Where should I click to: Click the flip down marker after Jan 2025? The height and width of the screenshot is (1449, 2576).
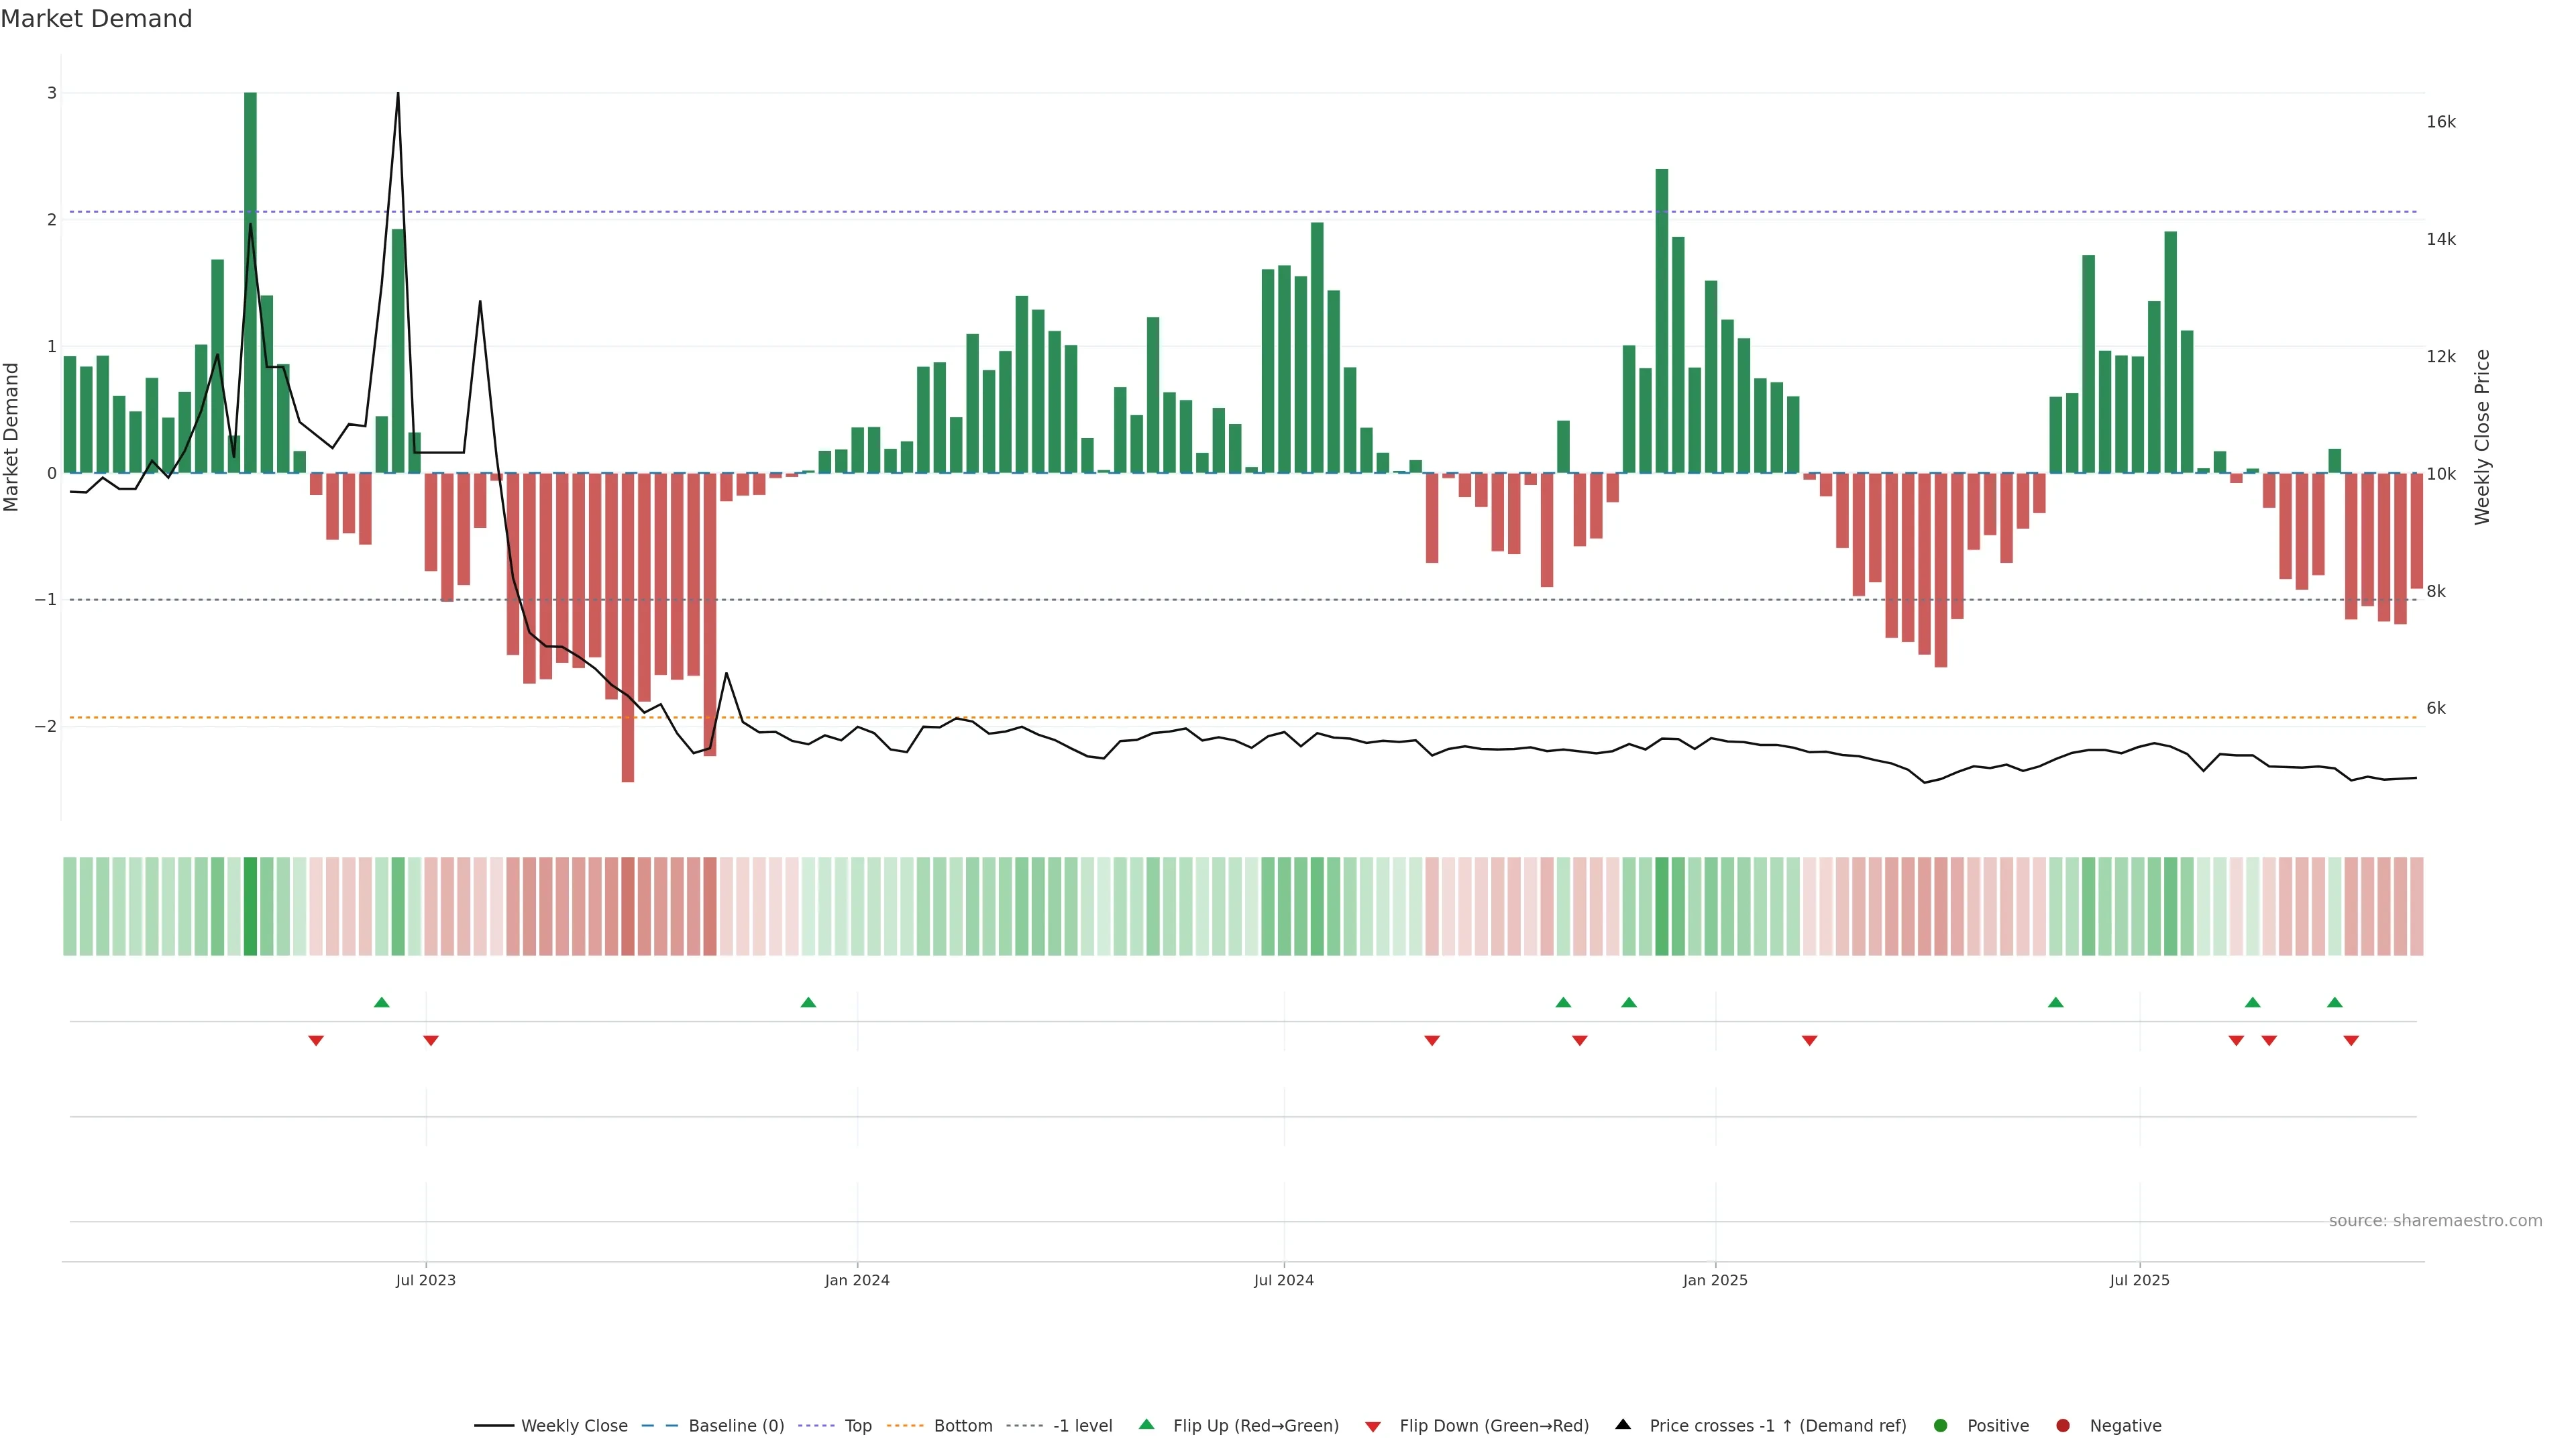point(1809,1041)
